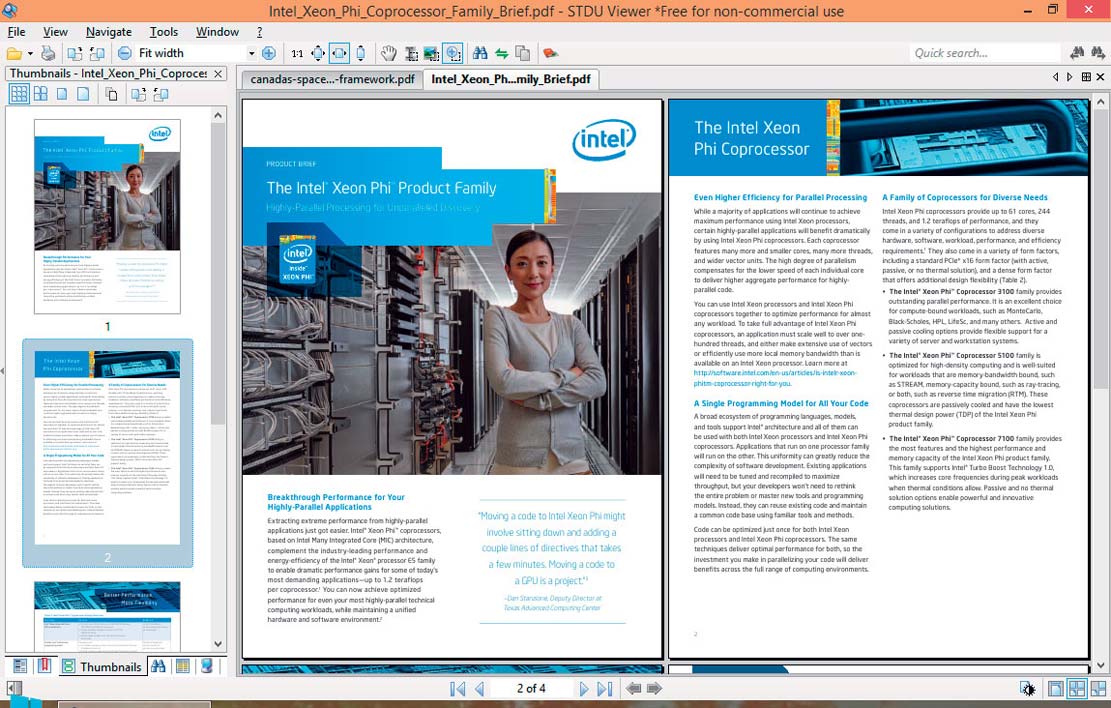The height and width of the screenshot is (708, 1111).
Task: Open the File menu
Action: tap(16, 32)
